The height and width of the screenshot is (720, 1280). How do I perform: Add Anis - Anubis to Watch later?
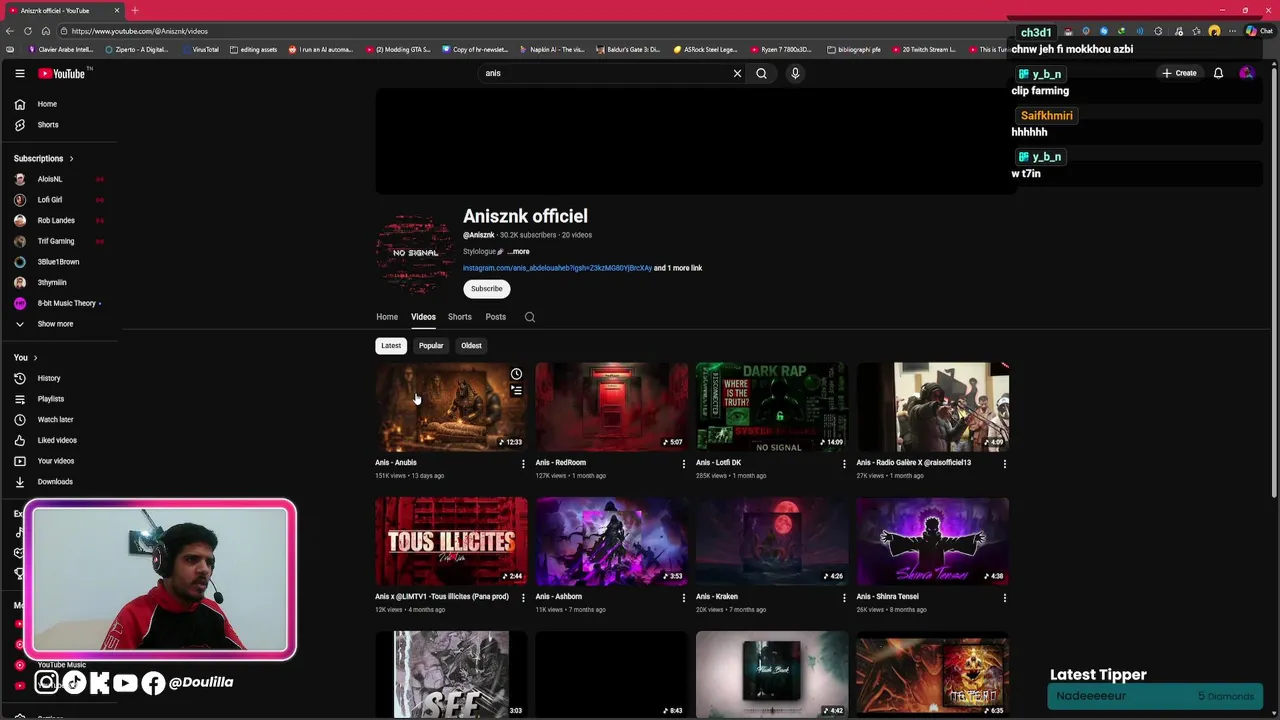(x=516, y=374)
